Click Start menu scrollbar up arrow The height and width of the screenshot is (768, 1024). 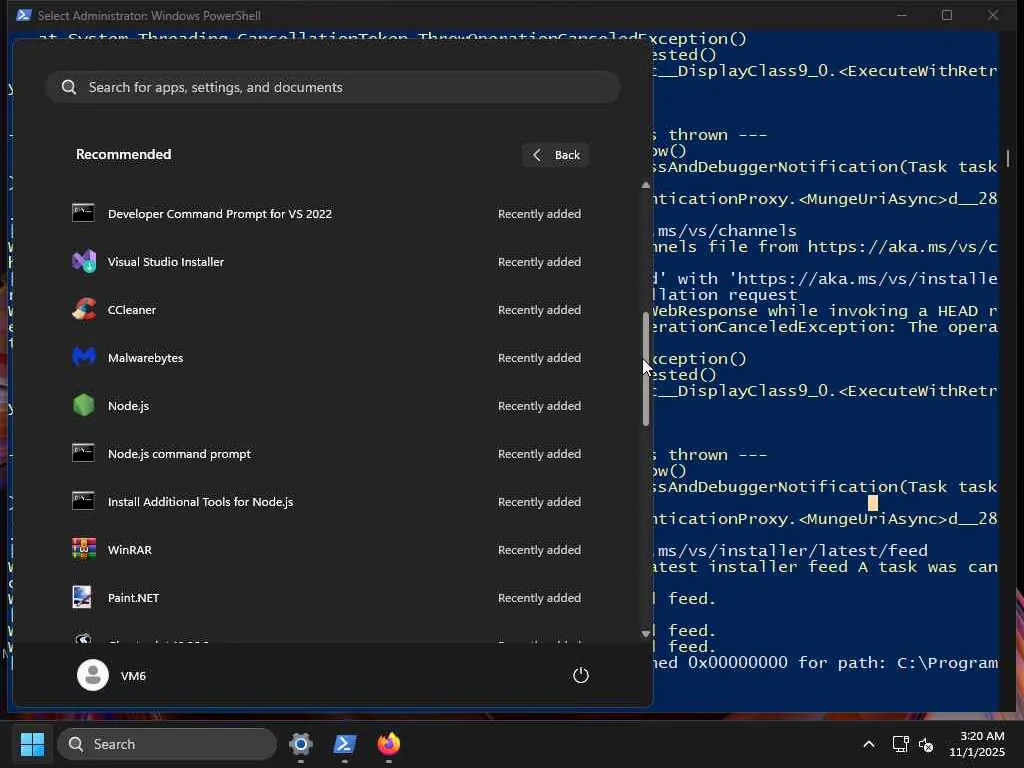pos(646,185)
